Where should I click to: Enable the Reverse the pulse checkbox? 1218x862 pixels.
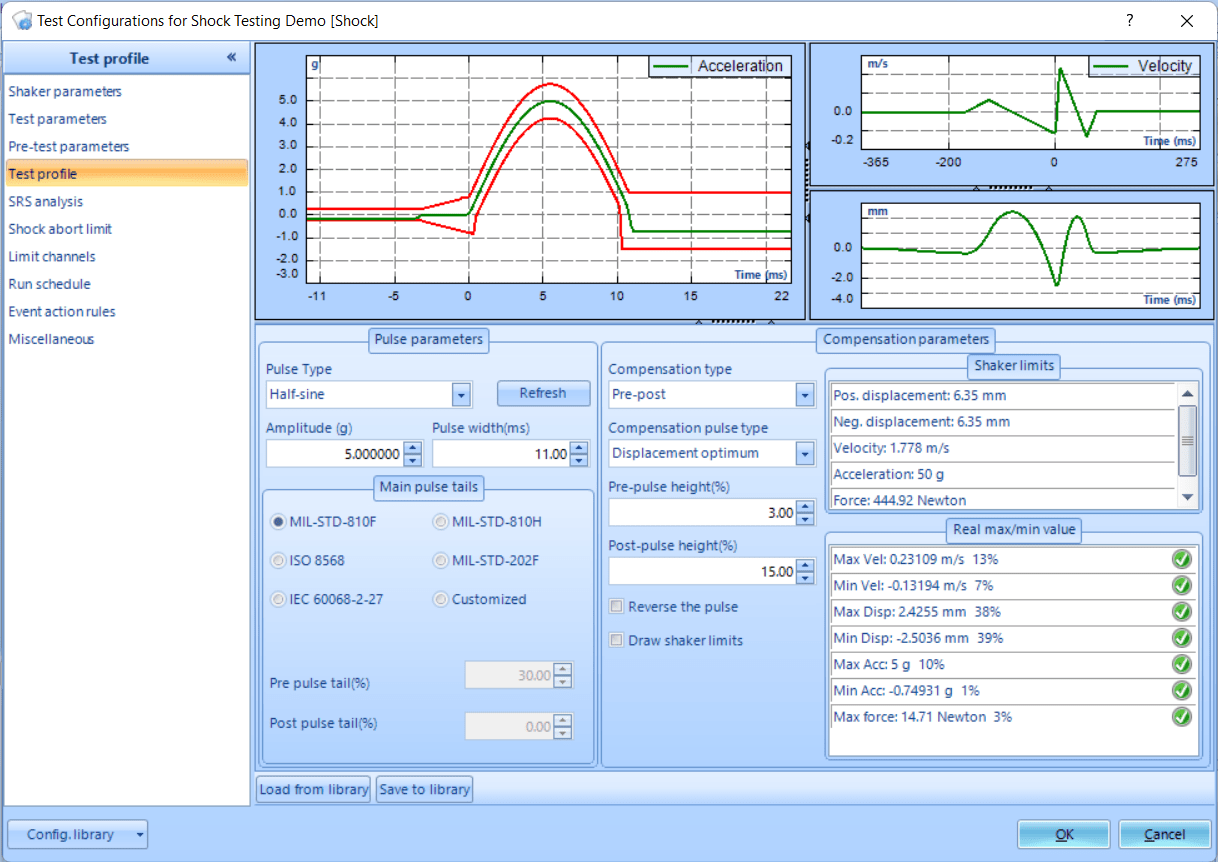[617, 607]
